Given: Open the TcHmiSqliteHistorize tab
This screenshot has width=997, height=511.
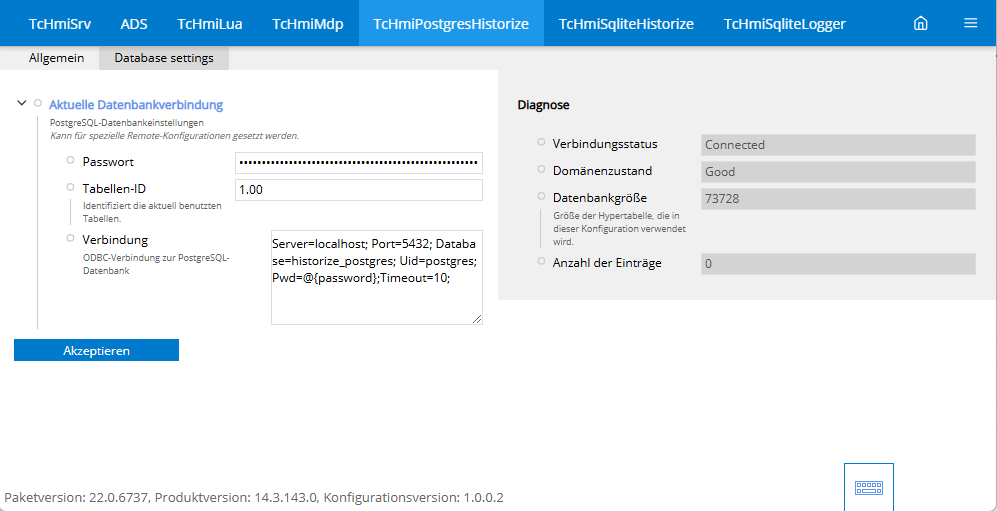Looking at the screenshot, I should [x=626, y=24].
